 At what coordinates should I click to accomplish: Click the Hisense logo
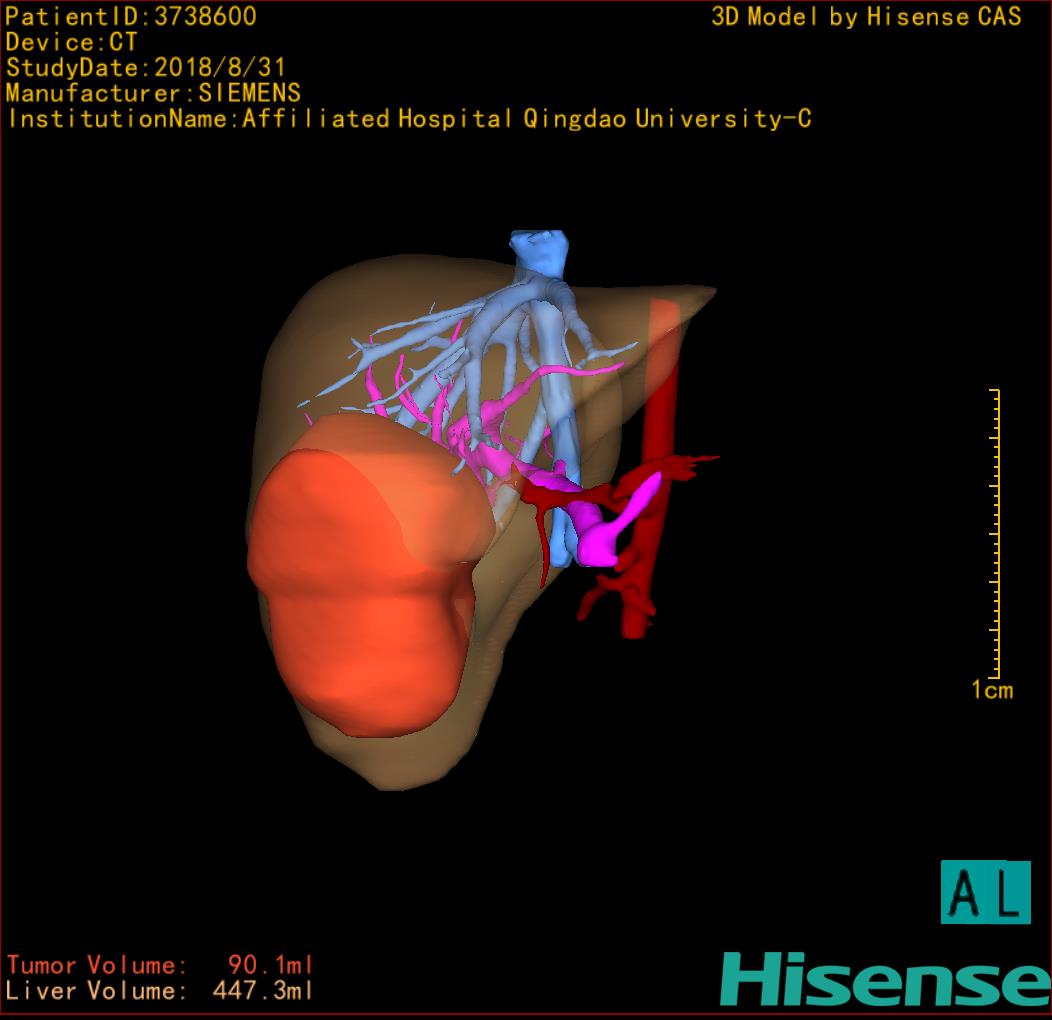pyautogui.click(x=884, y=979)
